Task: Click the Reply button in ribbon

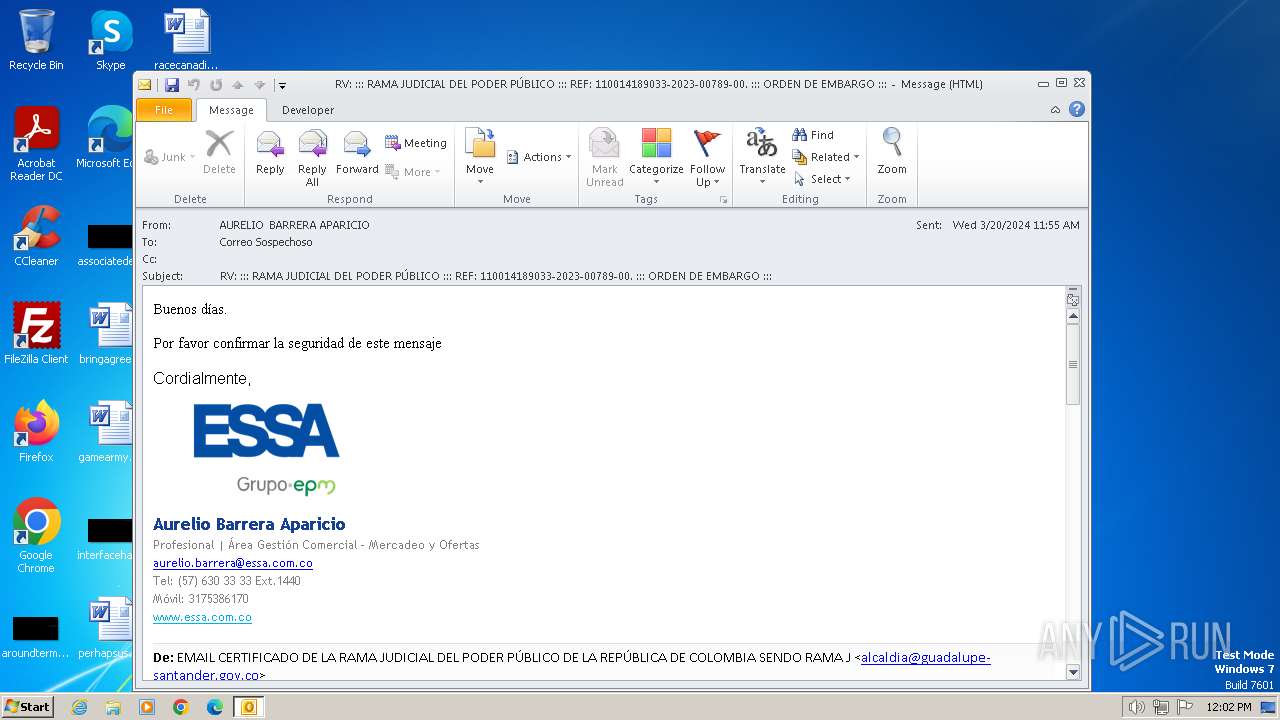Action: [270, 155]
